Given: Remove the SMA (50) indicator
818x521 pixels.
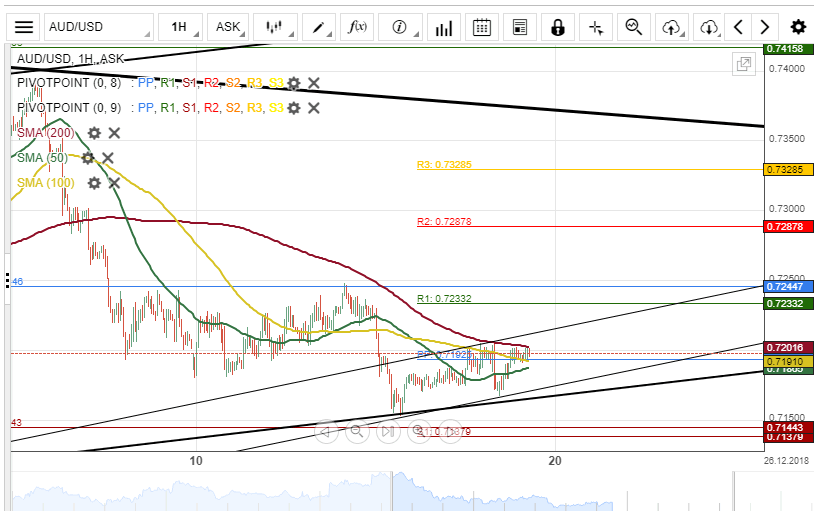Looking at the screenshot, I should (x=108, y=158).
